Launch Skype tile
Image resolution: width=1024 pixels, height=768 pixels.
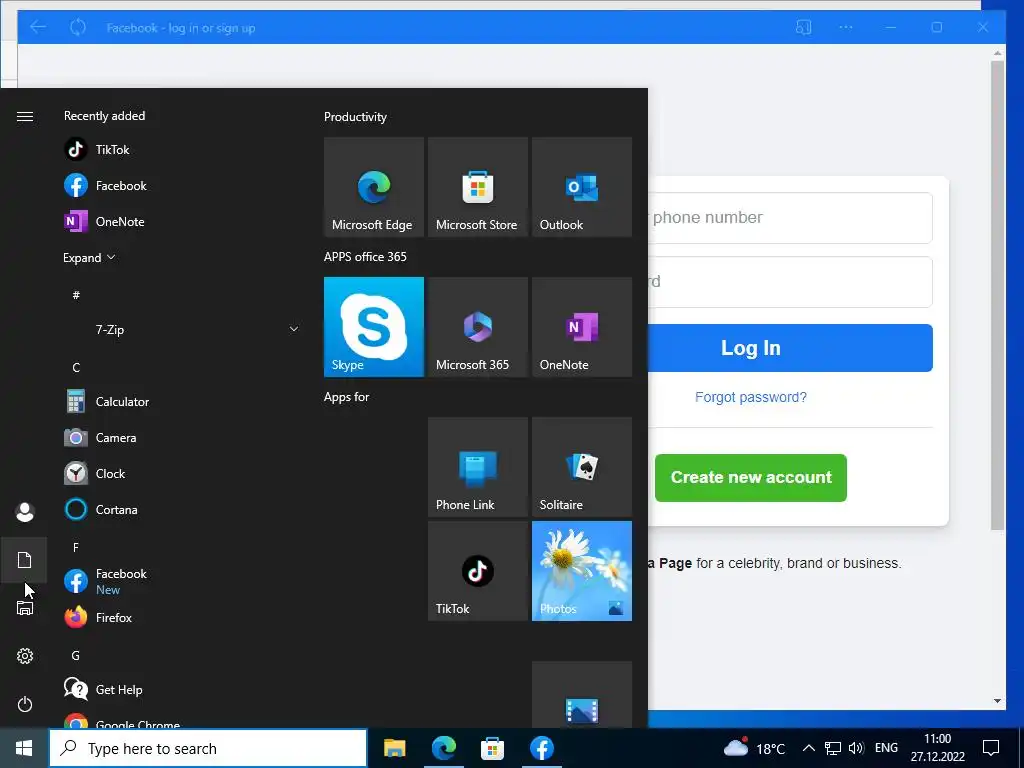click(x=374, y=327)
